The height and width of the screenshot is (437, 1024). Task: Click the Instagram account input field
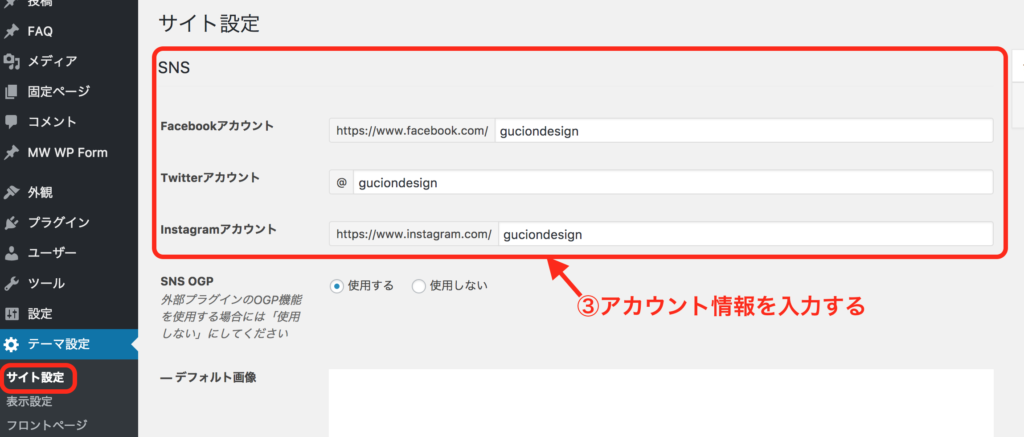pos(745,234)
